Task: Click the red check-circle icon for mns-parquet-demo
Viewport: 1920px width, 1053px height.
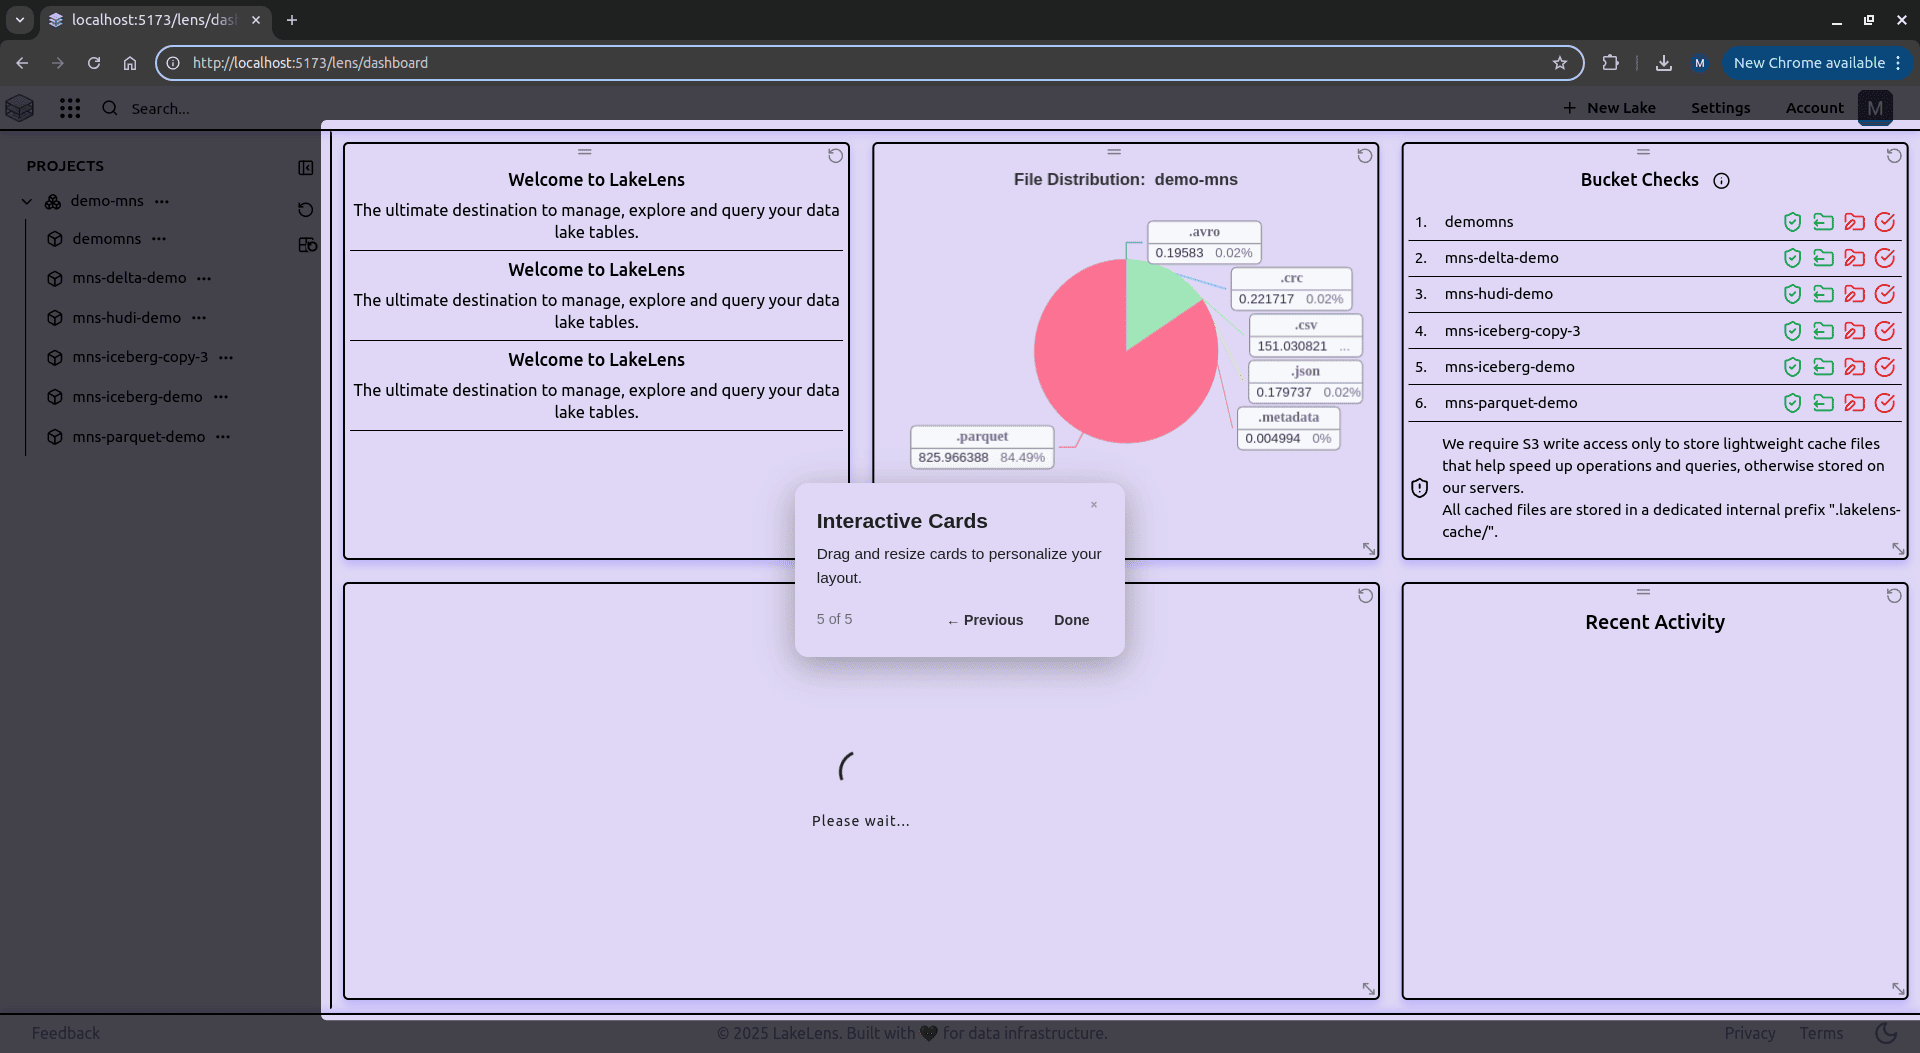Action: (x=1885, y=403)
